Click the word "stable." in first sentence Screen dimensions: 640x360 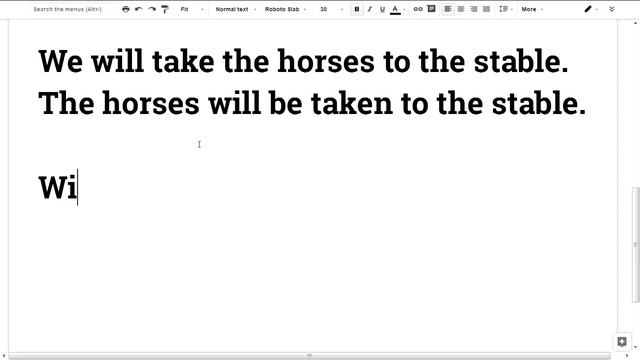521,61
